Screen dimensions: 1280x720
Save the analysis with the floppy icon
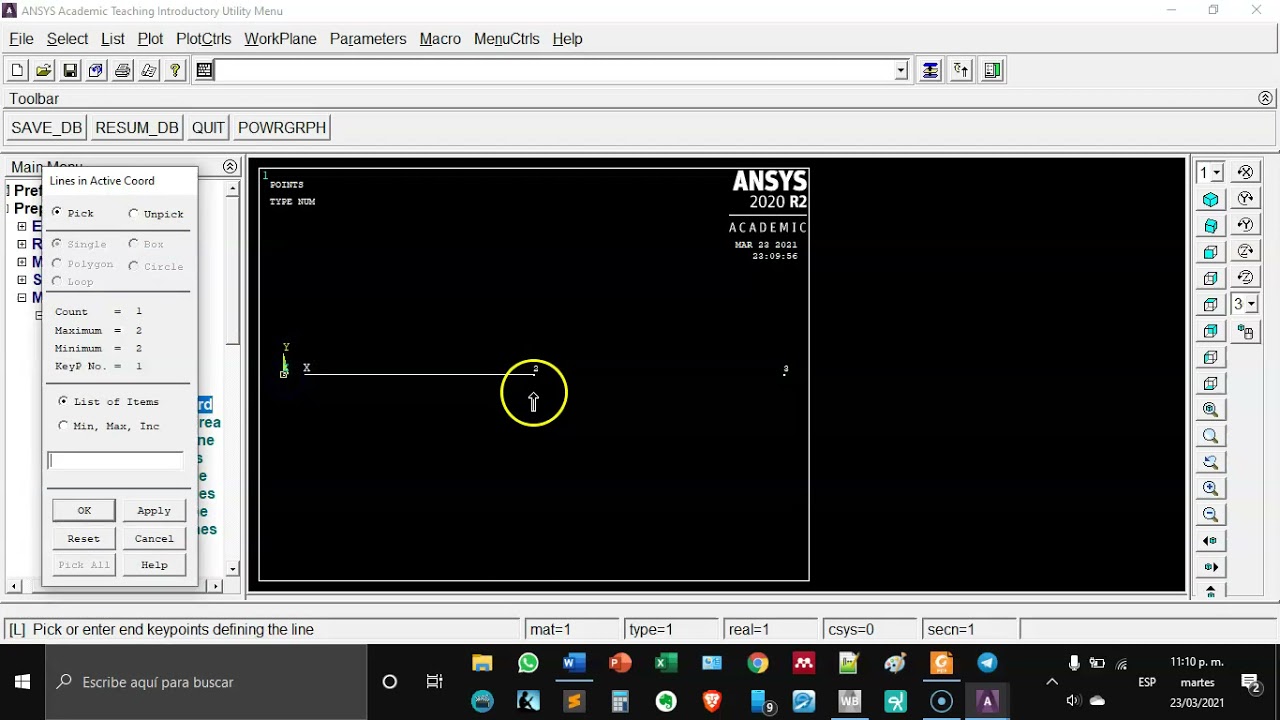[70, 70]
